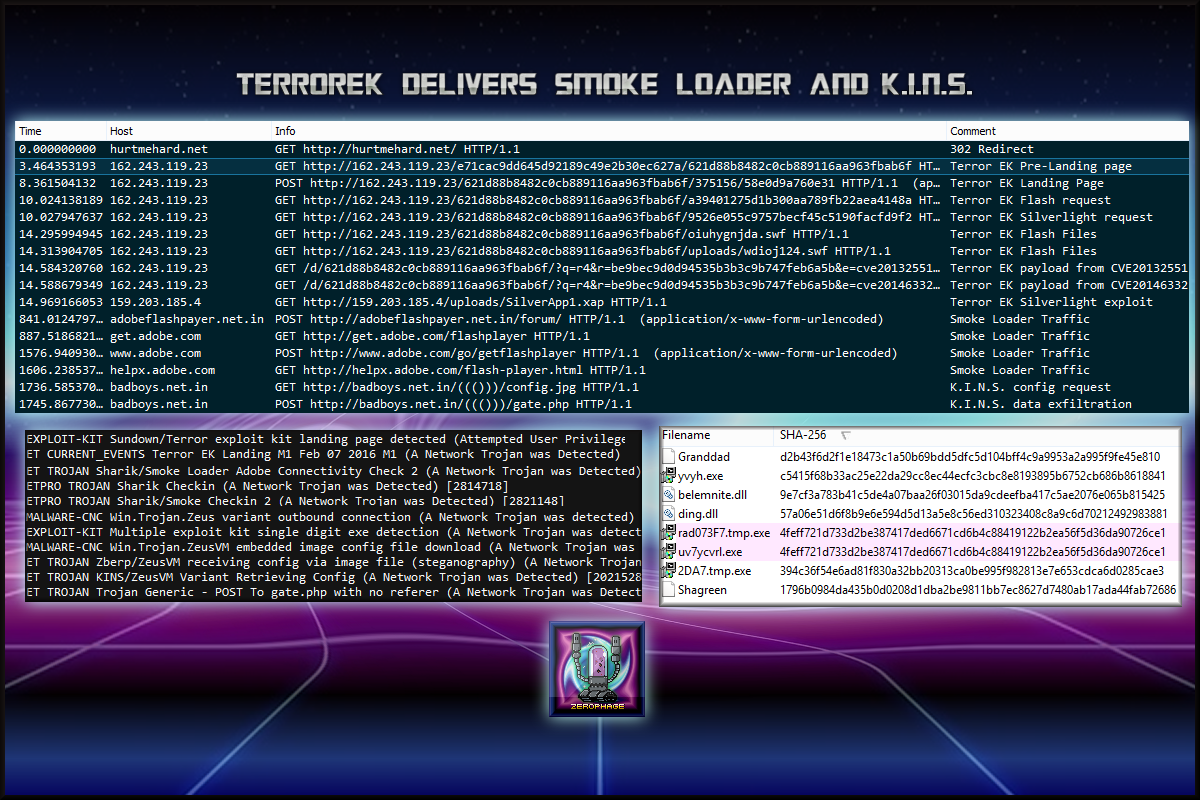Screen dimensions: 1200x800
Task: Click the belemnite.dll file icon
Action: [669, 495]
